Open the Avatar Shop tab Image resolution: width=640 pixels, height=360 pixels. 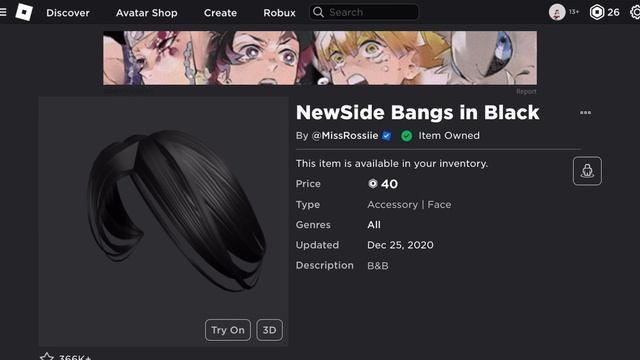coord(147,13)
